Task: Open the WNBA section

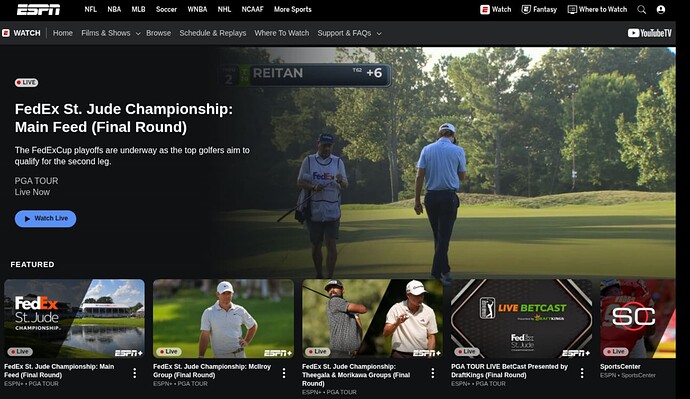Action: (197, 9)
